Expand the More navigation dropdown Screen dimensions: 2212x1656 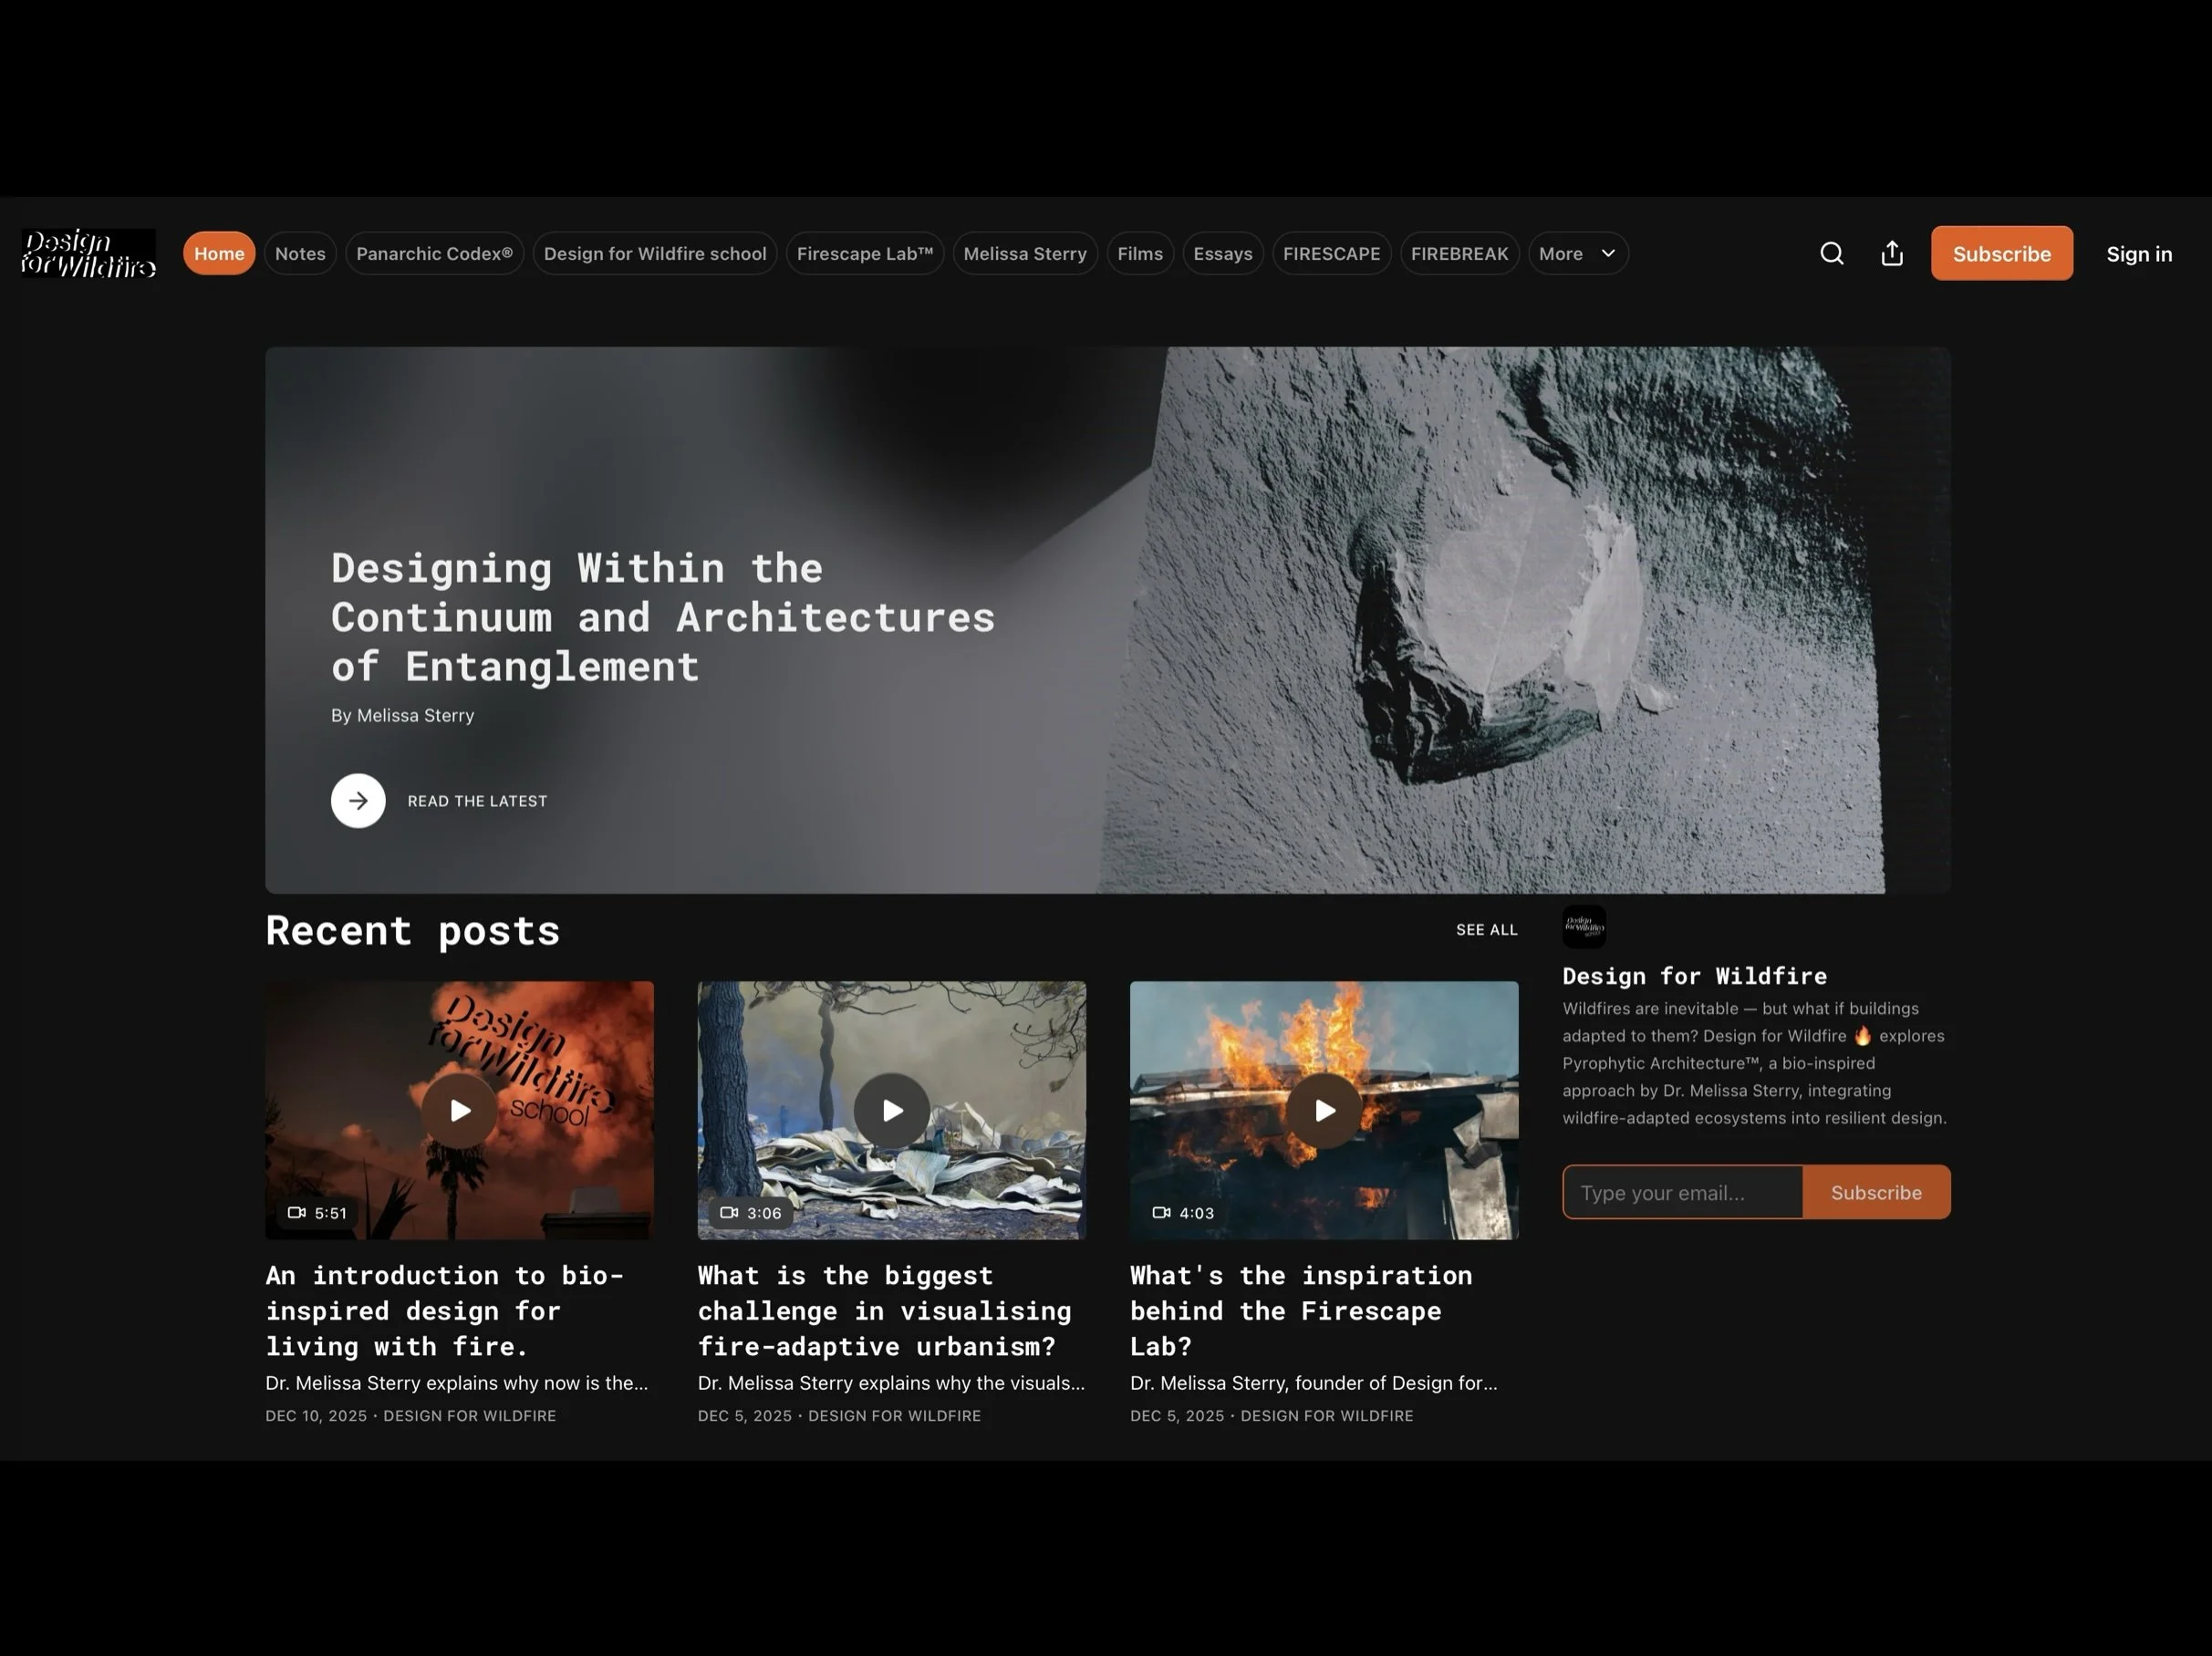click(x=1577, y=253)
